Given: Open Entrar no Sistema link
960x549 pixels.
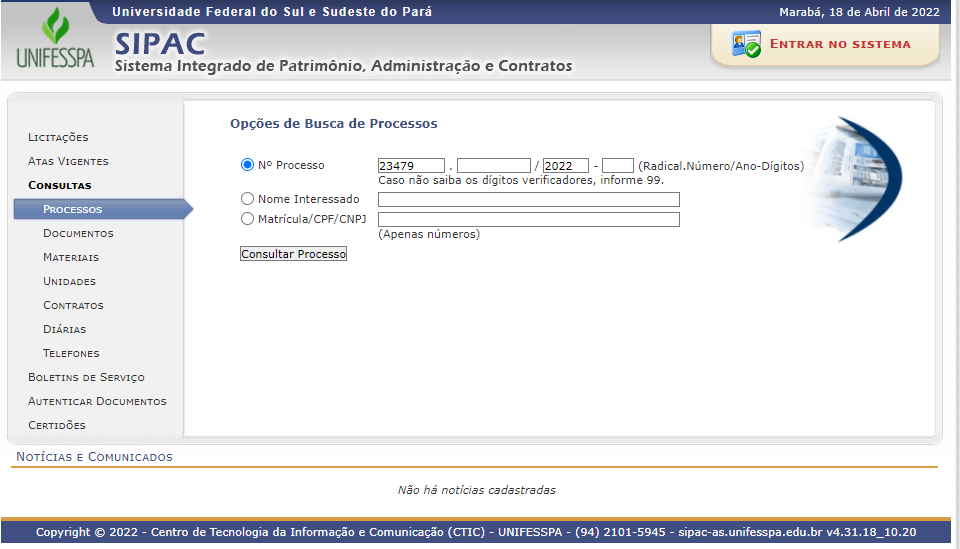Looking at the screenshot, I should tap(840, 44).
